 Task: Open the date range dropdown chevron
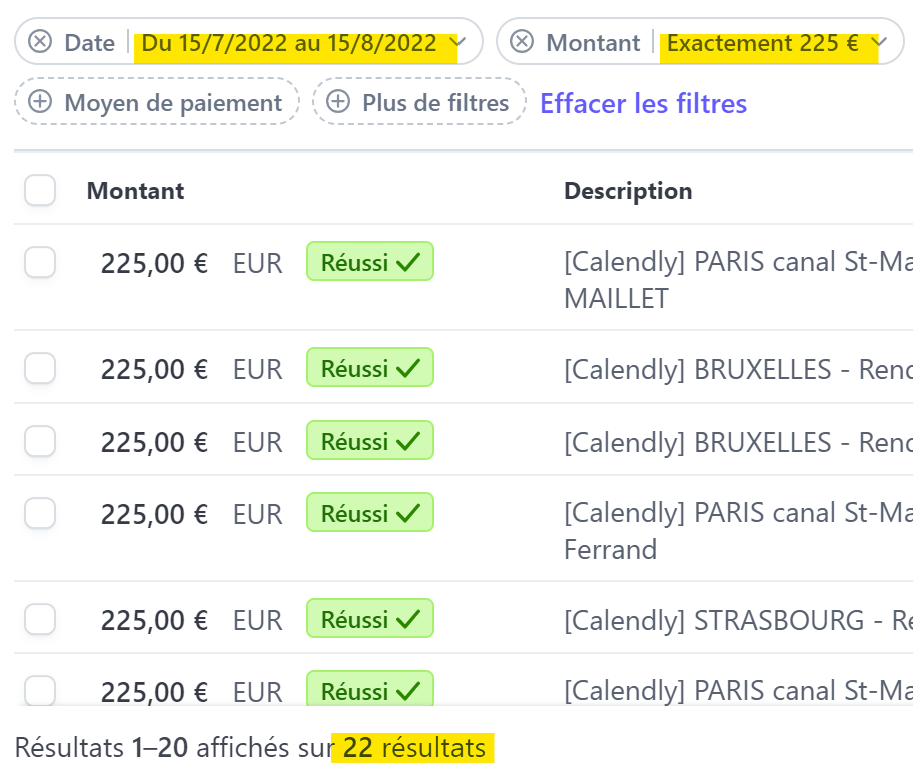click(x=458, y=42)
